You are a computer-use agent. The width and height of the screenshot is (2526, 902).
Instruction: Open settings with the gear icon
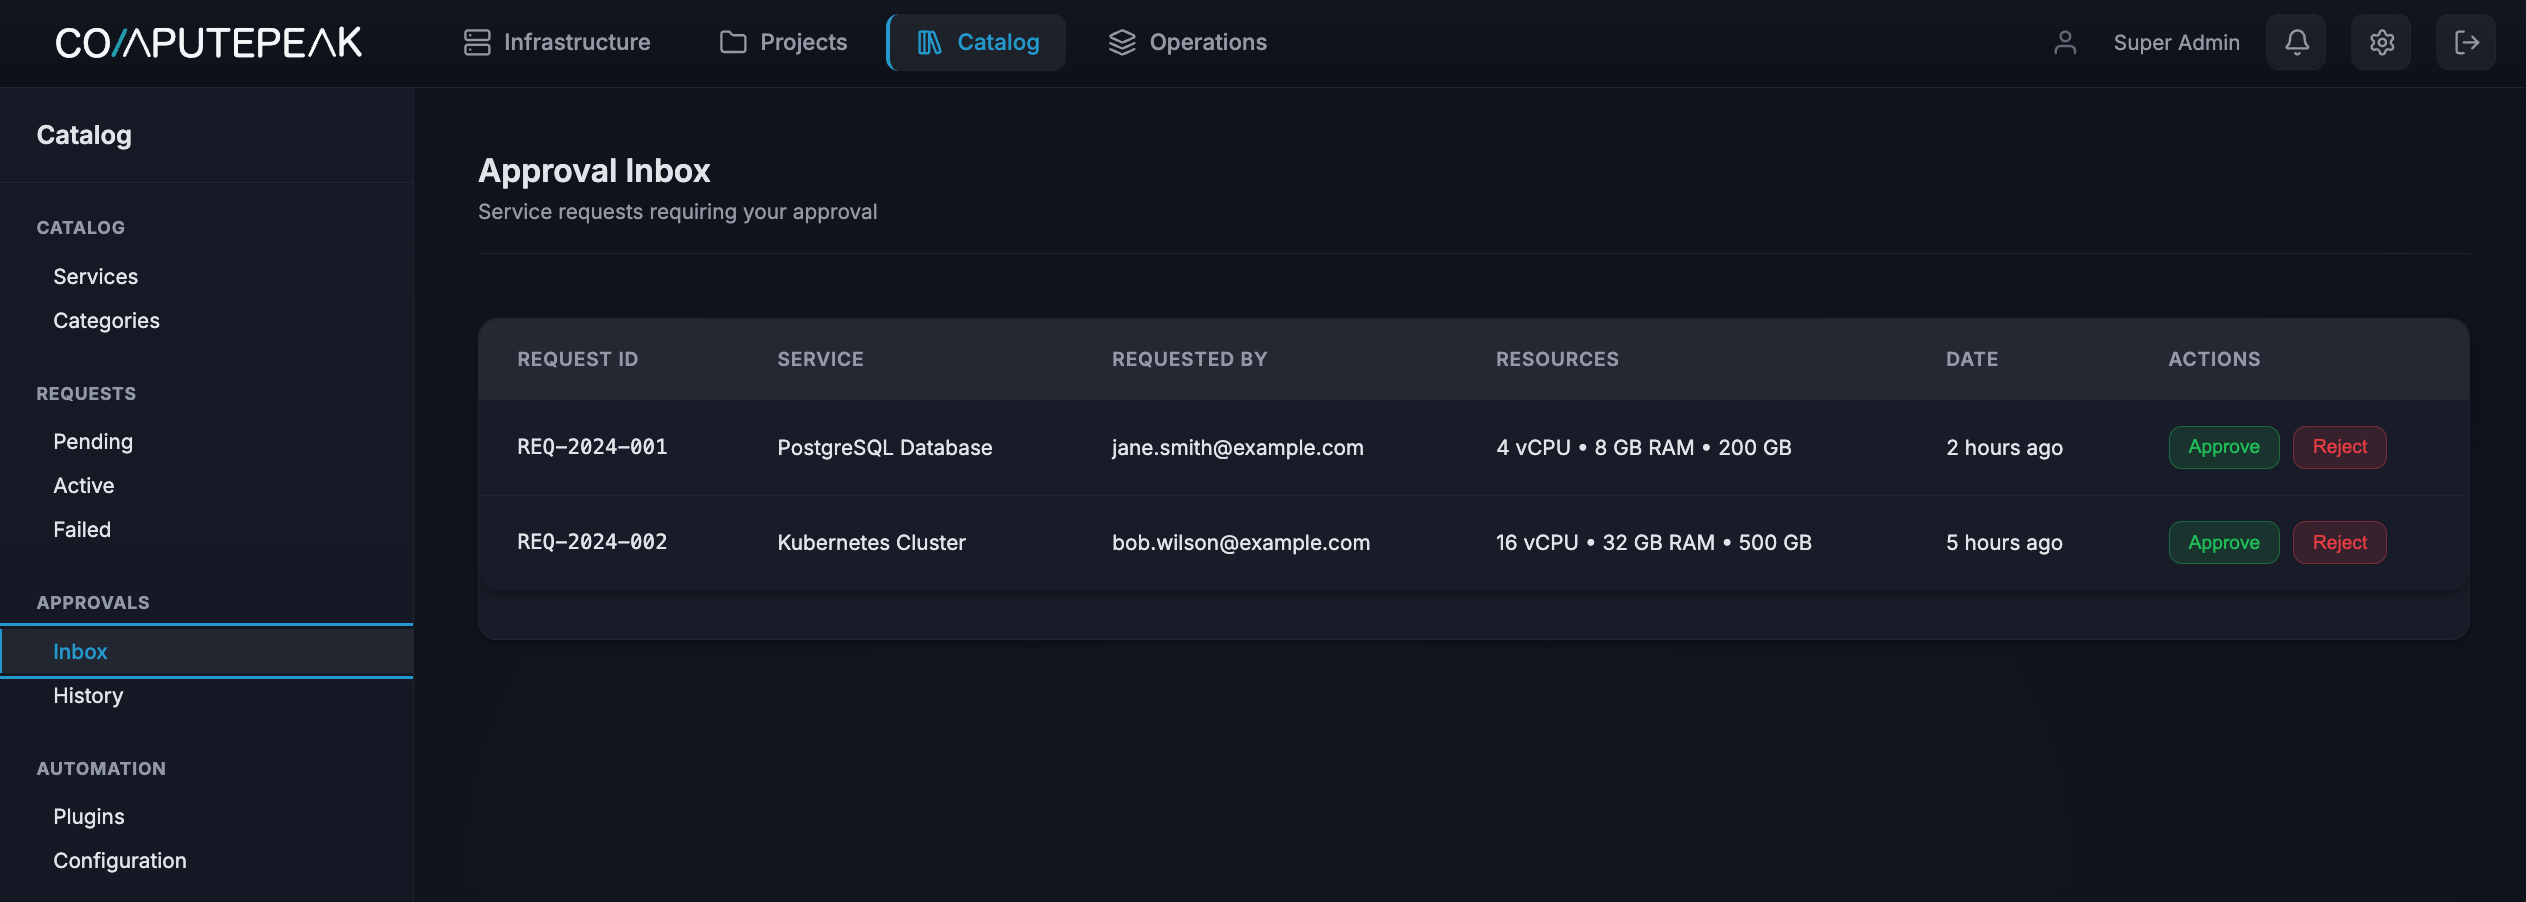[2381, 42]
